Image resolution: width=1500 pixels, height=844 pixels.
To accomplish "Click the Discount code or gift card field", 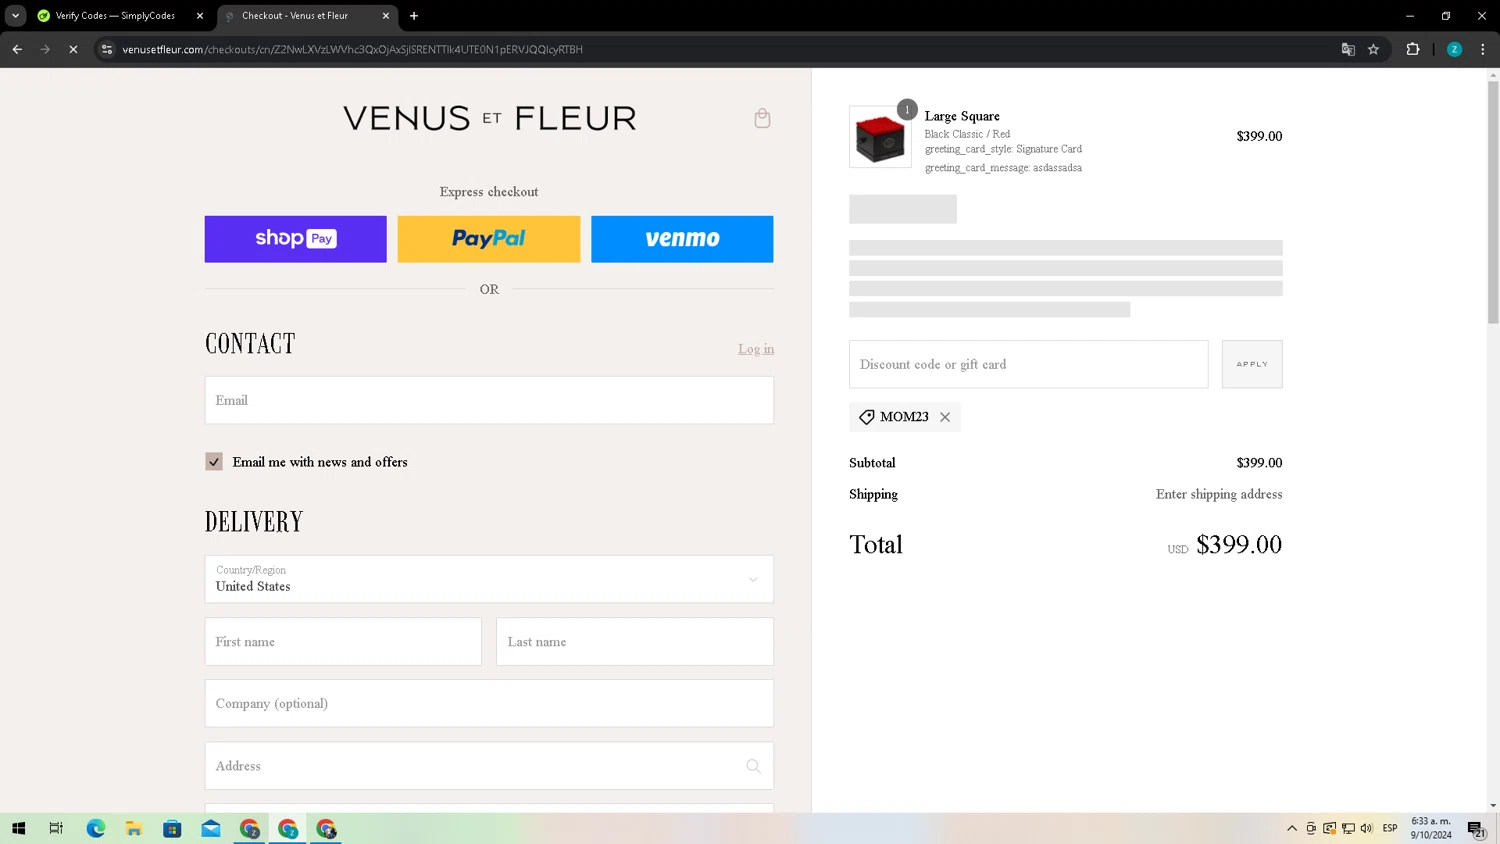I will click(1028, 364).
